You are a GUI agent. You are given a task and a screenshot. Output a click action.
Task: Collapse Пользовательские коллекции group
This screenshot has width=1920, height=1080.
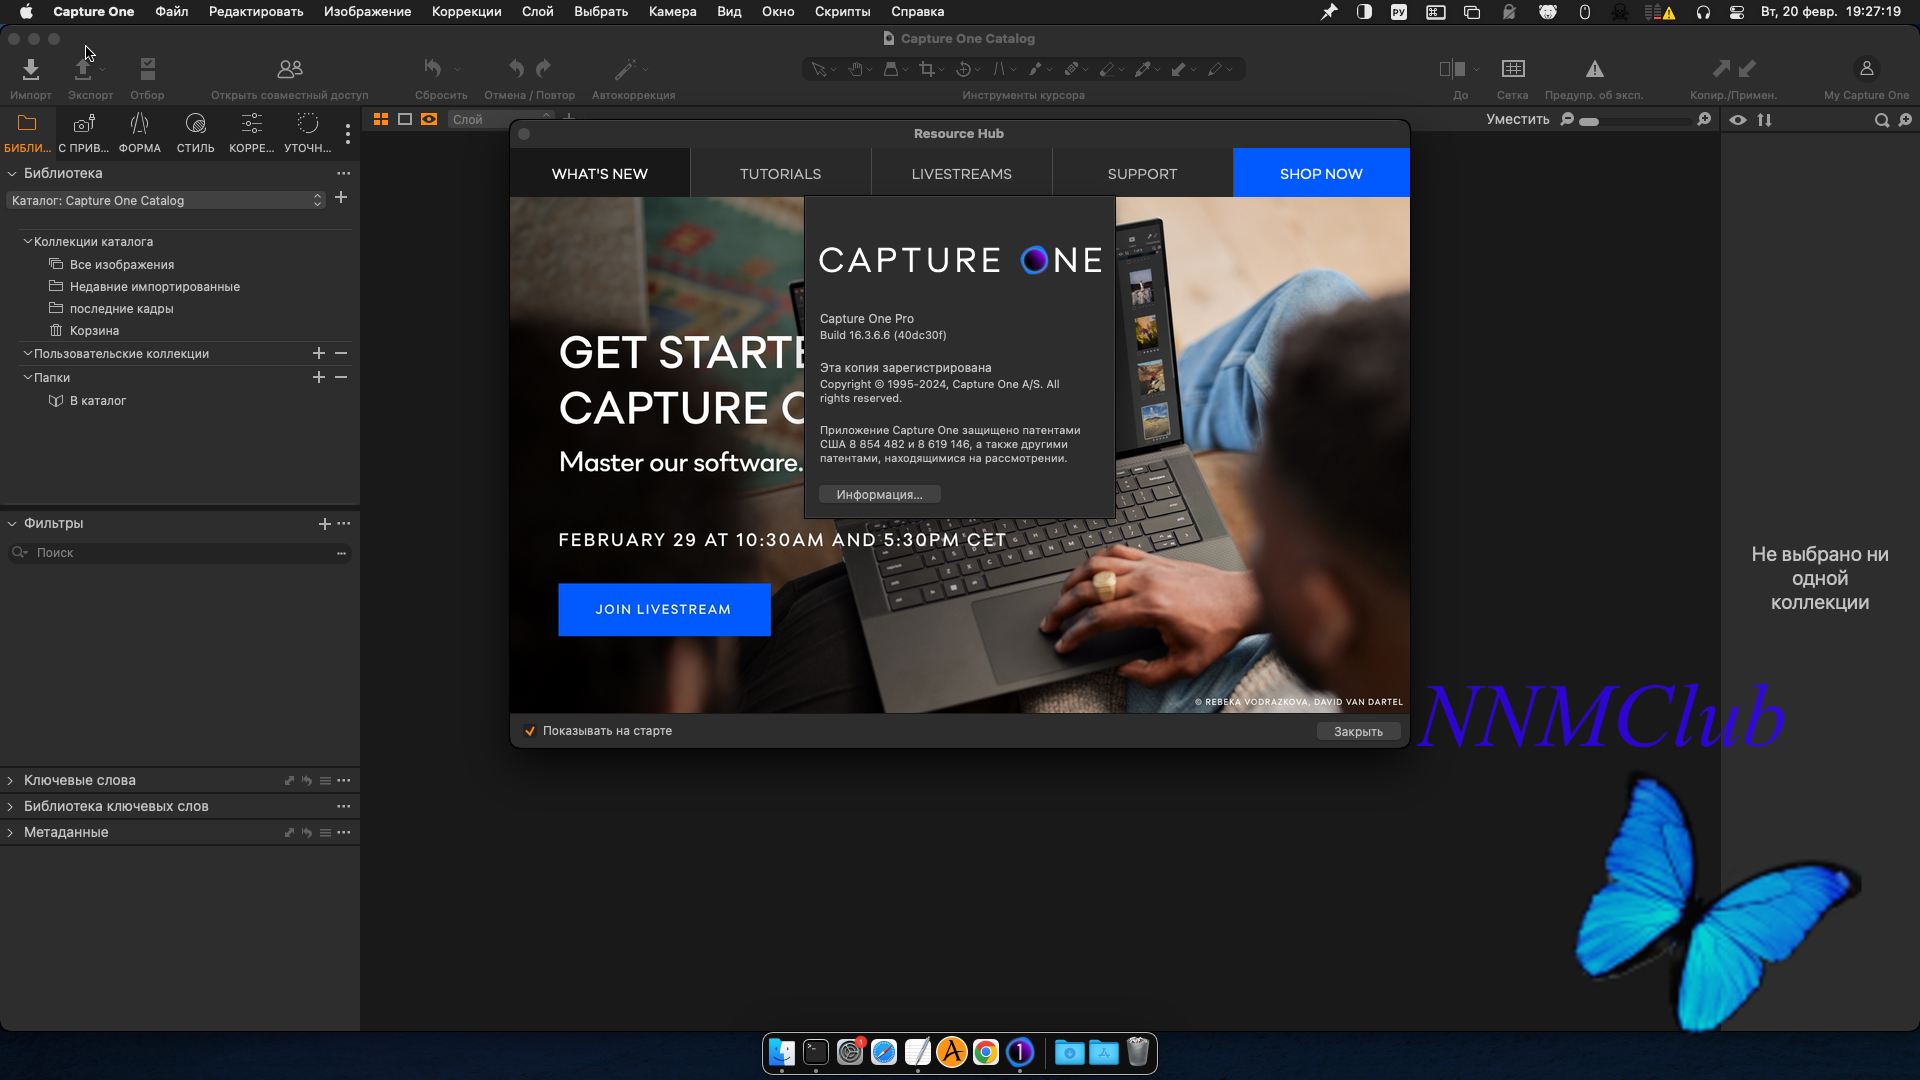click(28, 354)
